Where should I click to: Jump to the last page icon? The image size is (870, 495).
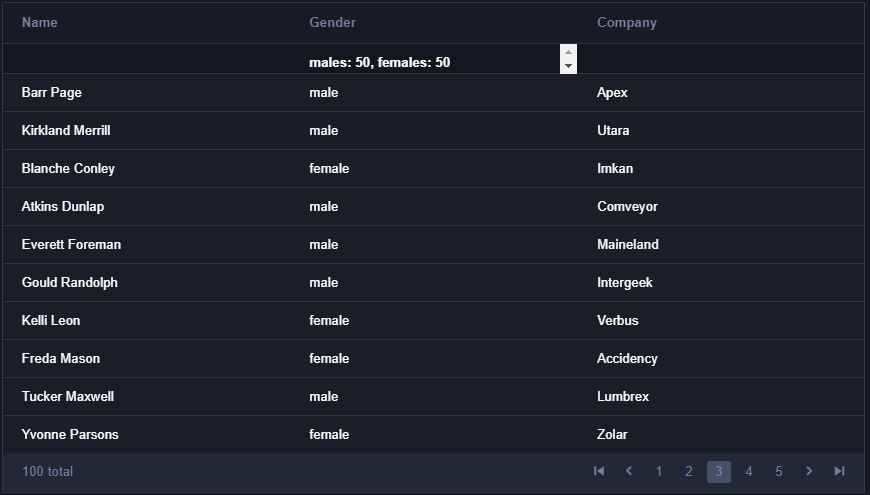[839, 471]
